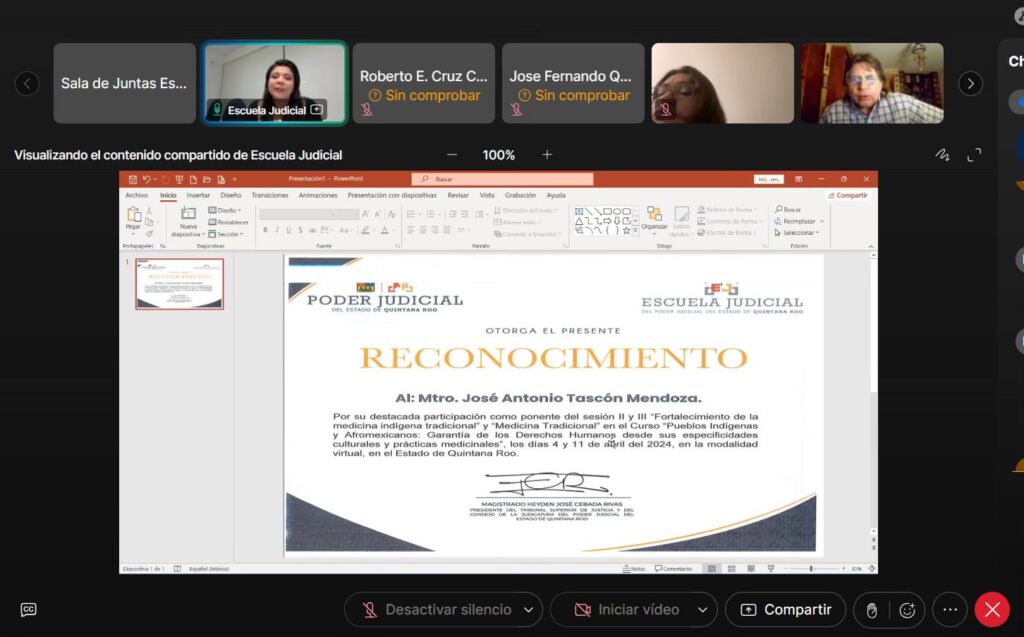Click the Inic. ses. sign-in button
Screen dimensions: 1024x637
click(x=769, y=179)
